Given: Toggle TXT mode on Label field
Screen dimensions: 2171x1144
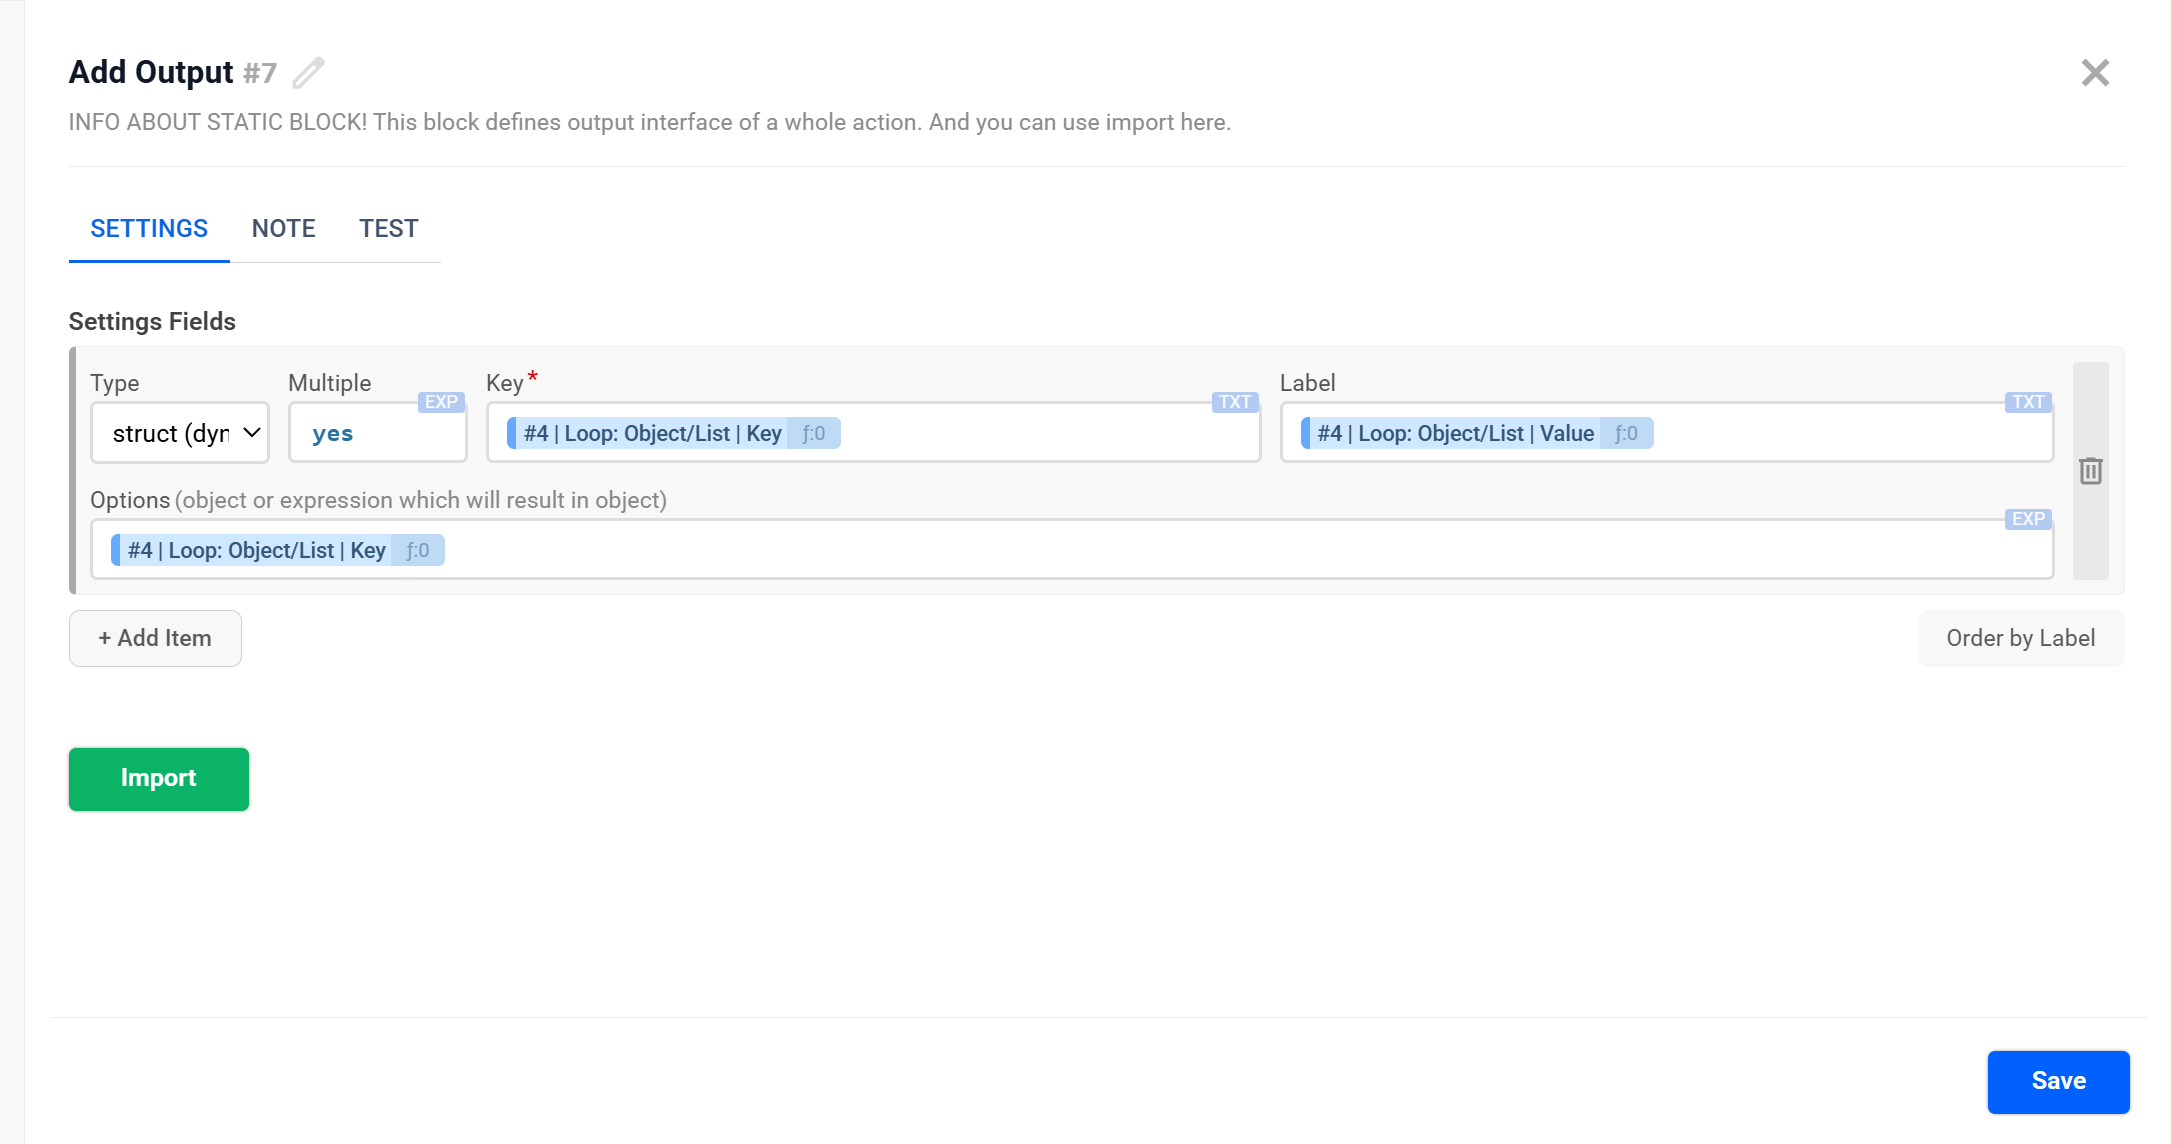Looking at the screenshot, I should click(2028, 402).
